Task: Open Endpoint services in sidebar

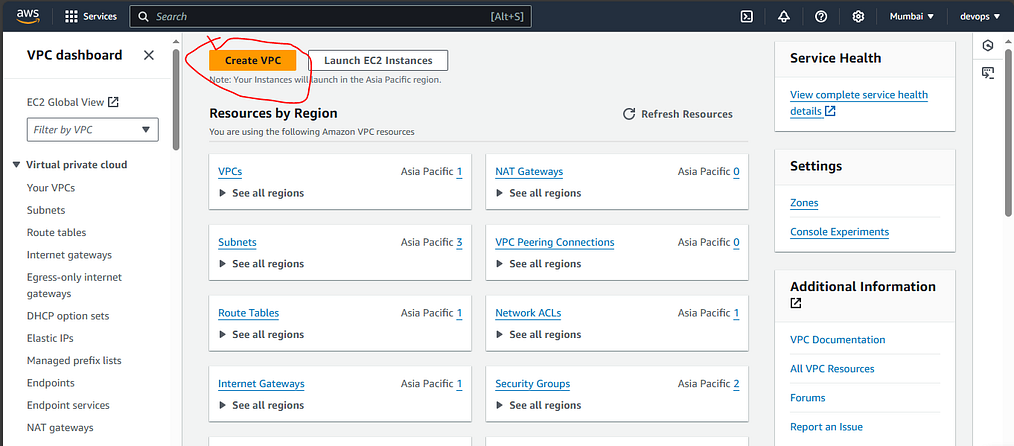Action: tap(68, 405)
